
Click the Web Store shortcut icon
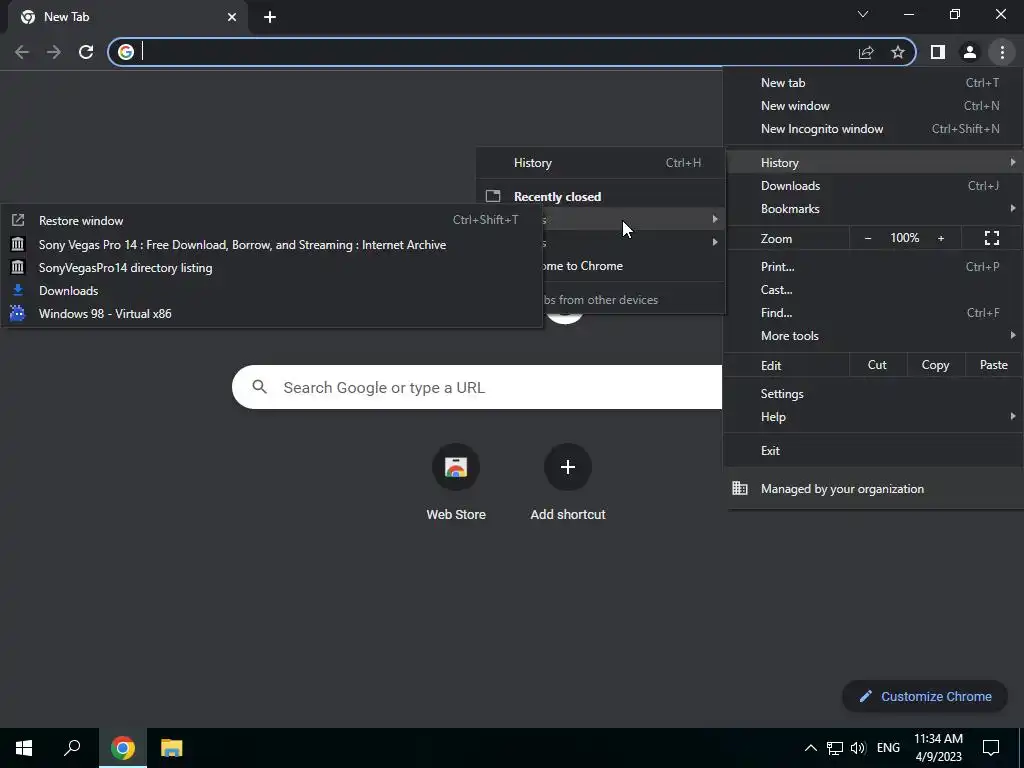coord(456,467)
